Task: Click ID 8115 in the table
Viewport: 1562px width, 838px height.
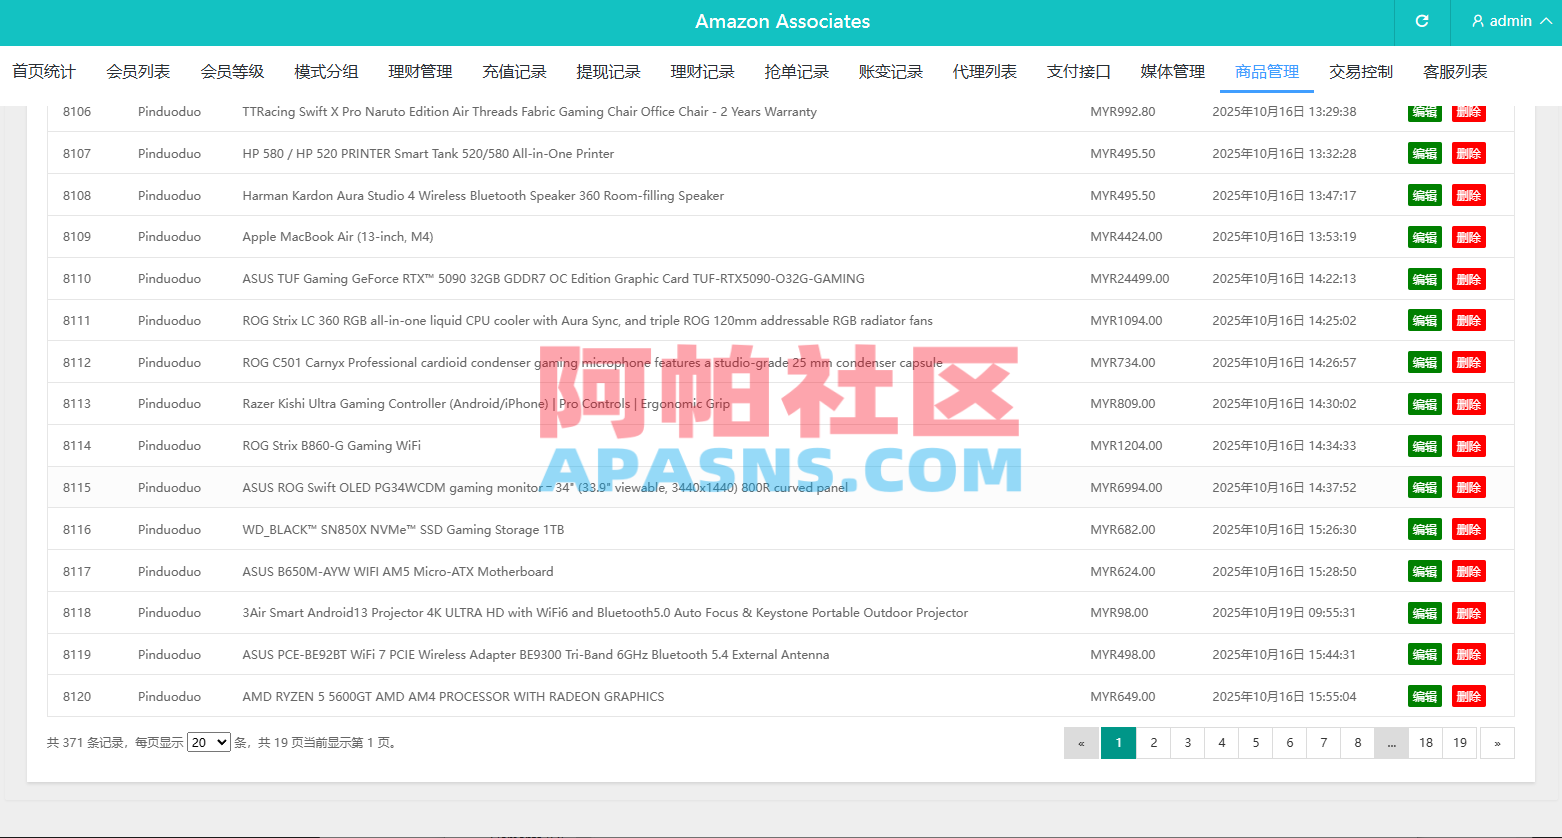Action: [x=77, y=488]
